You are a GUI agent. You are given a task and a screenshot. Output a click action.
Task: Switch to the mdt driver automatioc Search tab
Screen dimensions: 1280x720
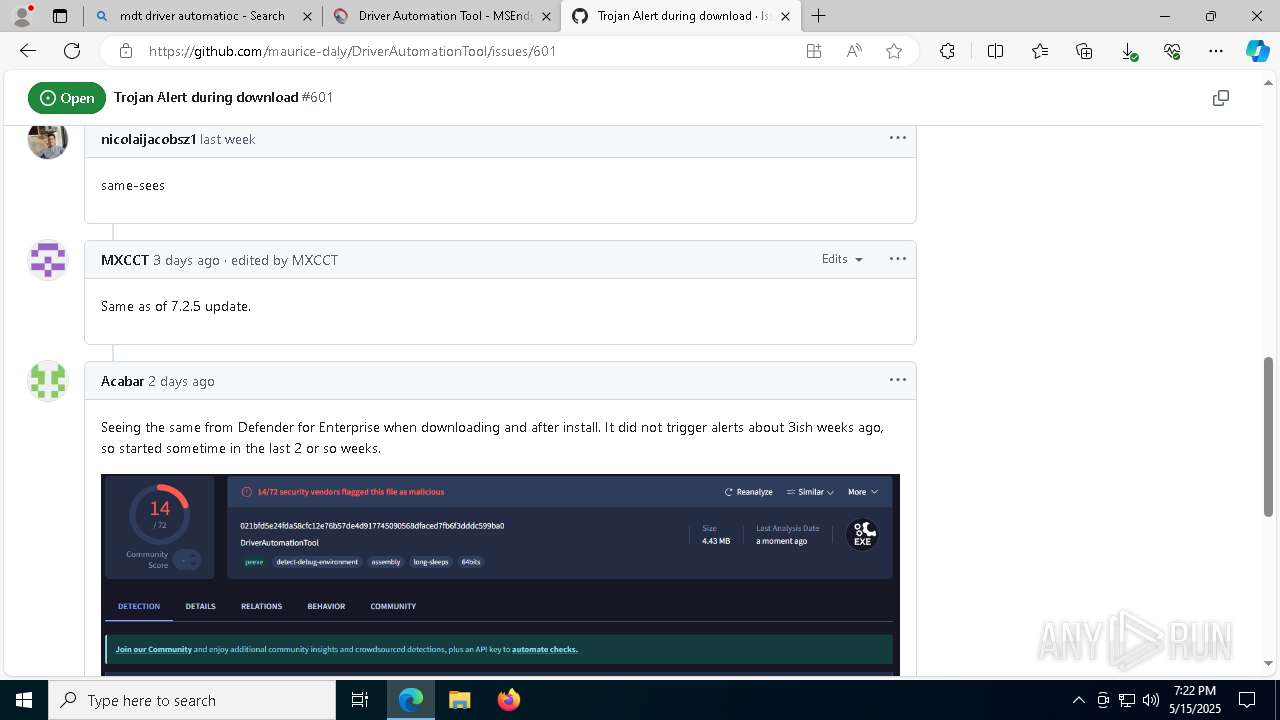pyautogui.click(x=201, y=16)
